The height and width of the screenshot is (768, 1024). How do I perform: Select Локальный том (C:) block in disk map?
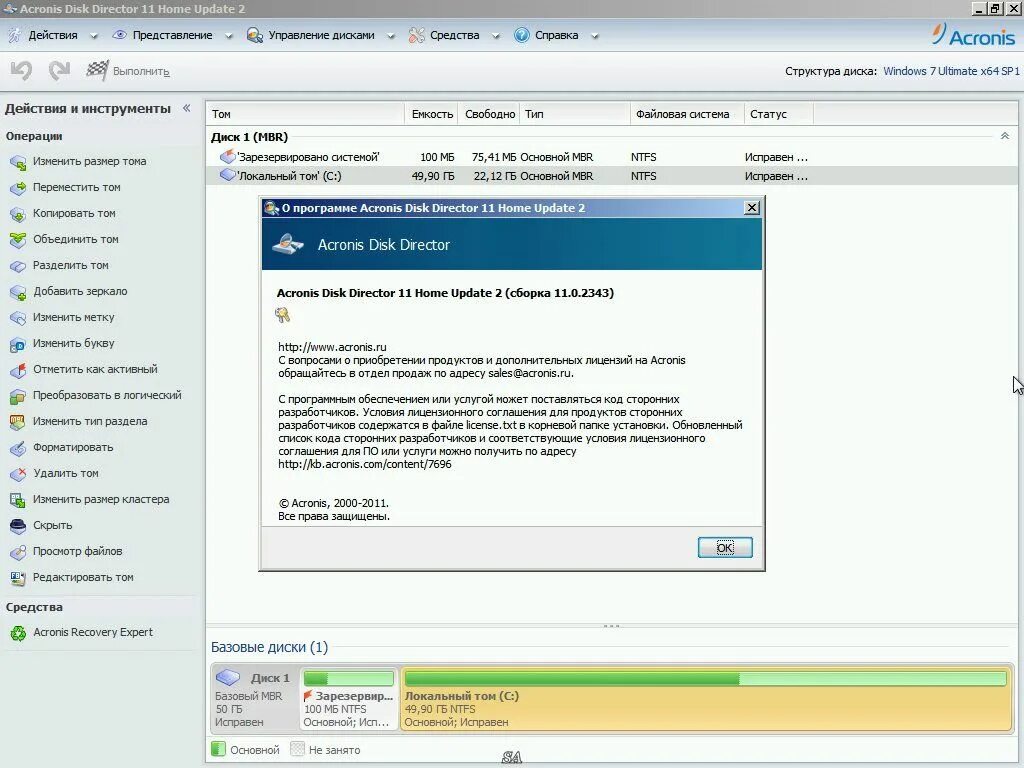(706, 698)
